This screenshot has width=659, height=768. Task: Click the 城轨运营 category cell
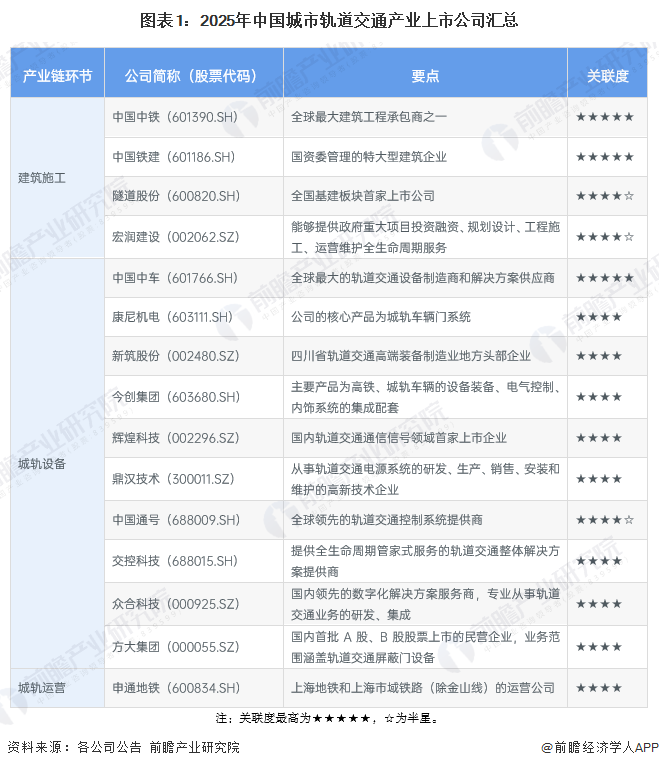(x=42, y=688)
